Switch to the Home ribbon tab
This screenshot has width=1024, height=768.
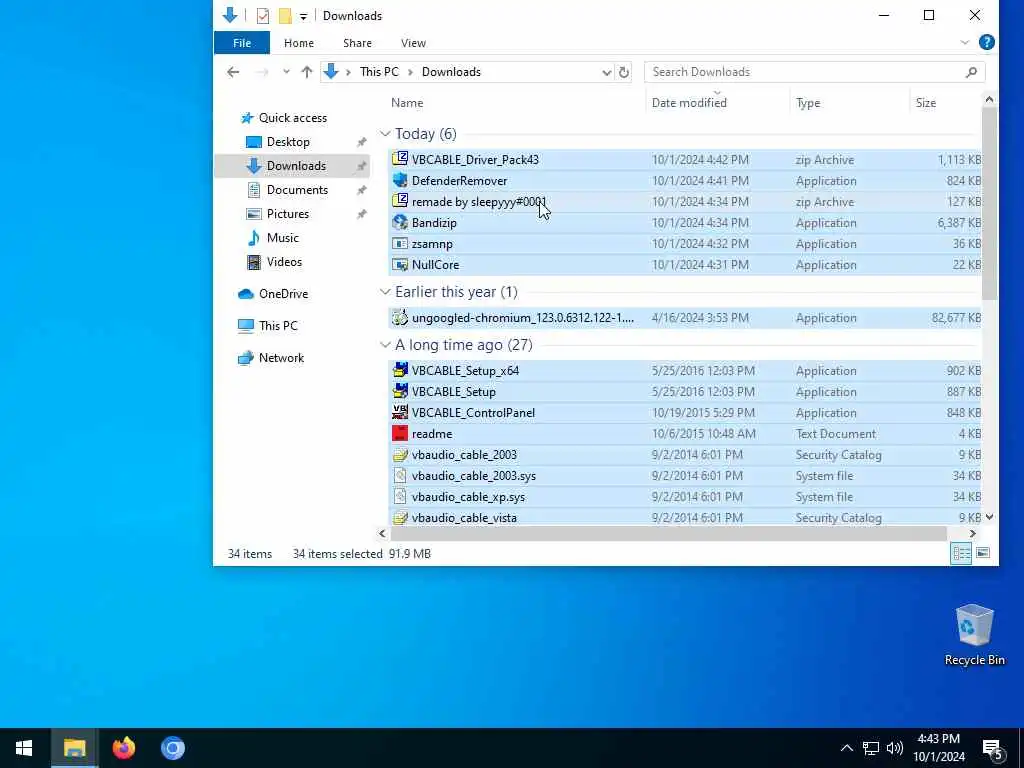[x=298, y=43]
